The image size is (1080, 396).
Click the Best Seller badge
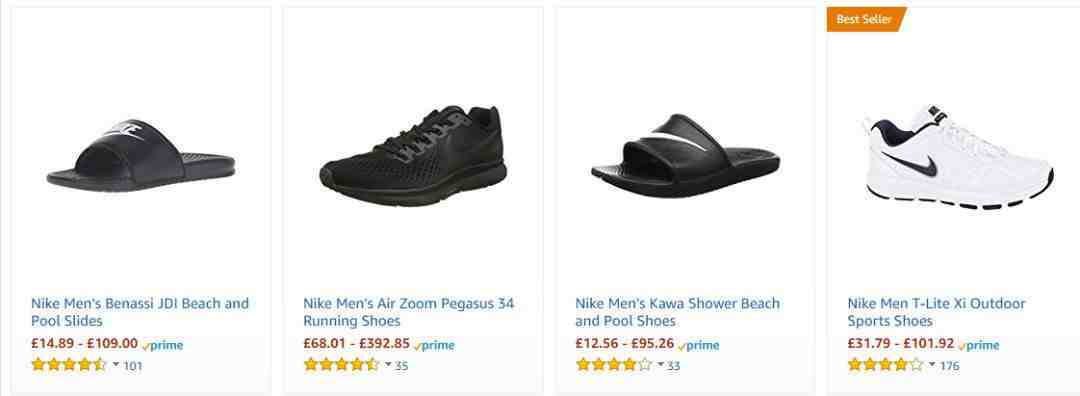pos(865,19)
